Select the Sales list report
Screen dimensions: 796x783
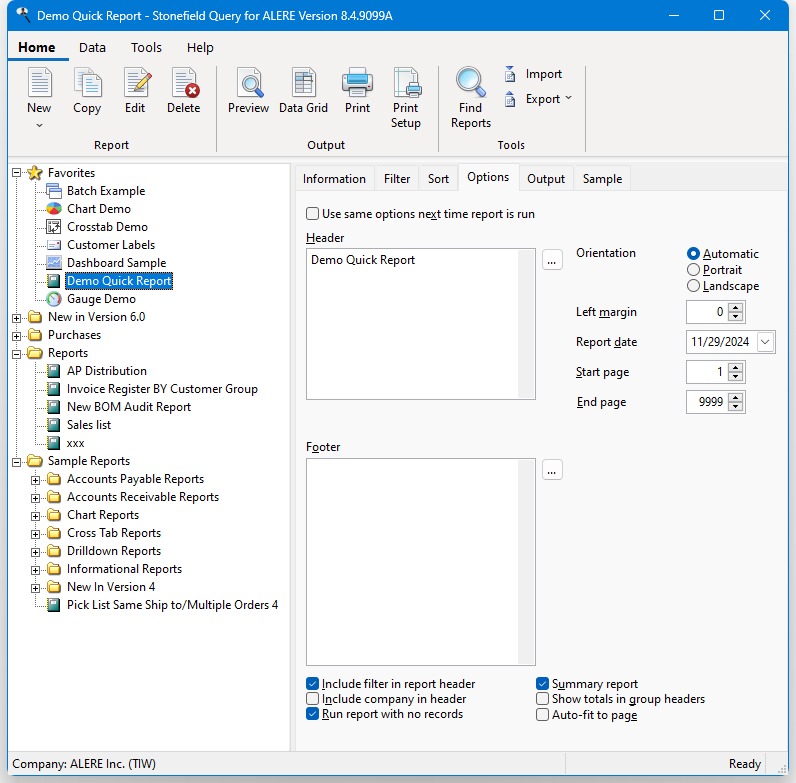pyautogui.click(x=89, y=425)
